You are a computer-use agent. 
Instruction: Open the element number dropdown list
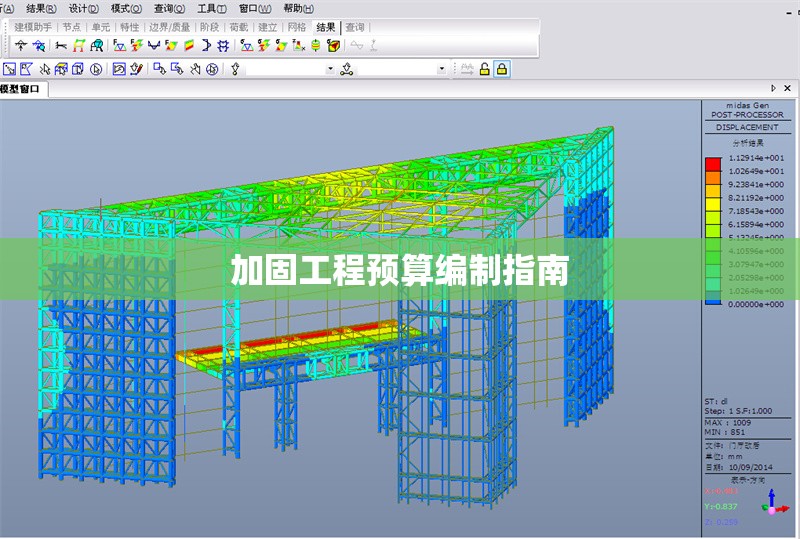(441, 69)
